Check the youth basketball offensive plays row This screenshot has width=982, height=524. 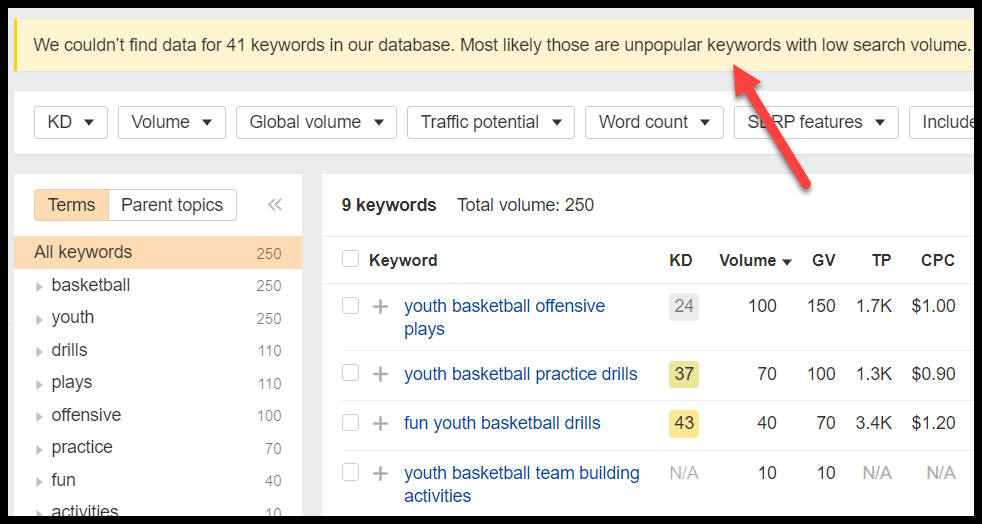(350, 305)
